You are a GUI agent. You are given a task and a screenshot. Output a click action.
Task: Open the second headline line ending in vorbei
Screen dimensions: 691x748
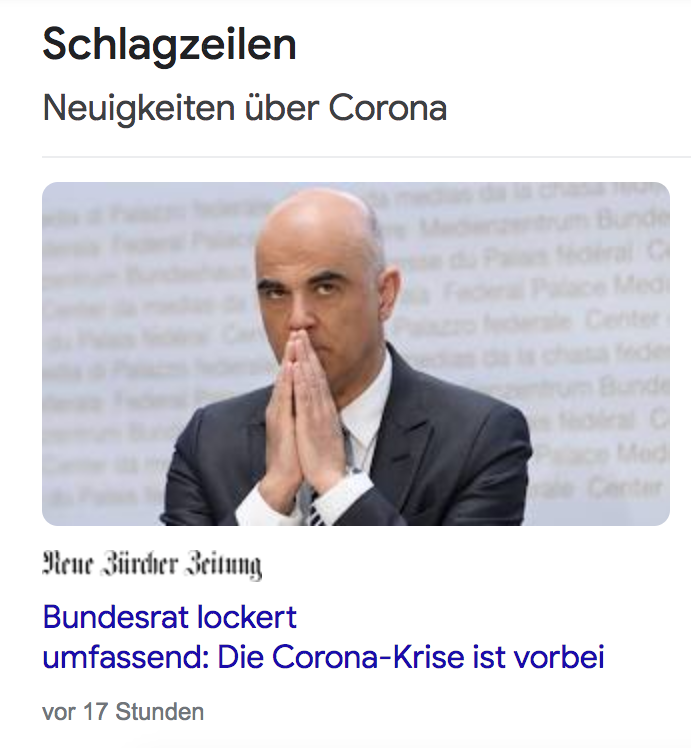[x=323, y=657]
